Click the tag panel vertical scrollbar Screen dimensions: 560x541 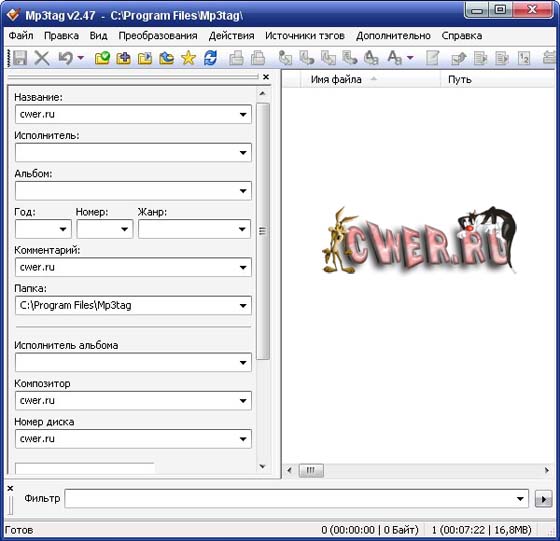pyautogui.click(x=262, y=231)
